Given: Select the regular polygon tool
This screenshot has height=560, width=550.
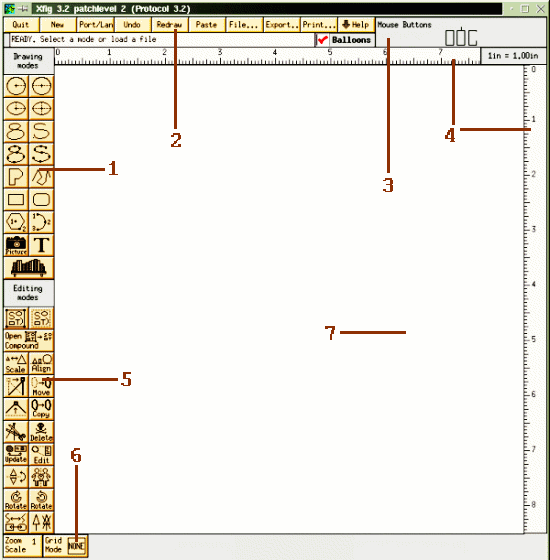Looking at the screenshot, I should pos(16,222).
